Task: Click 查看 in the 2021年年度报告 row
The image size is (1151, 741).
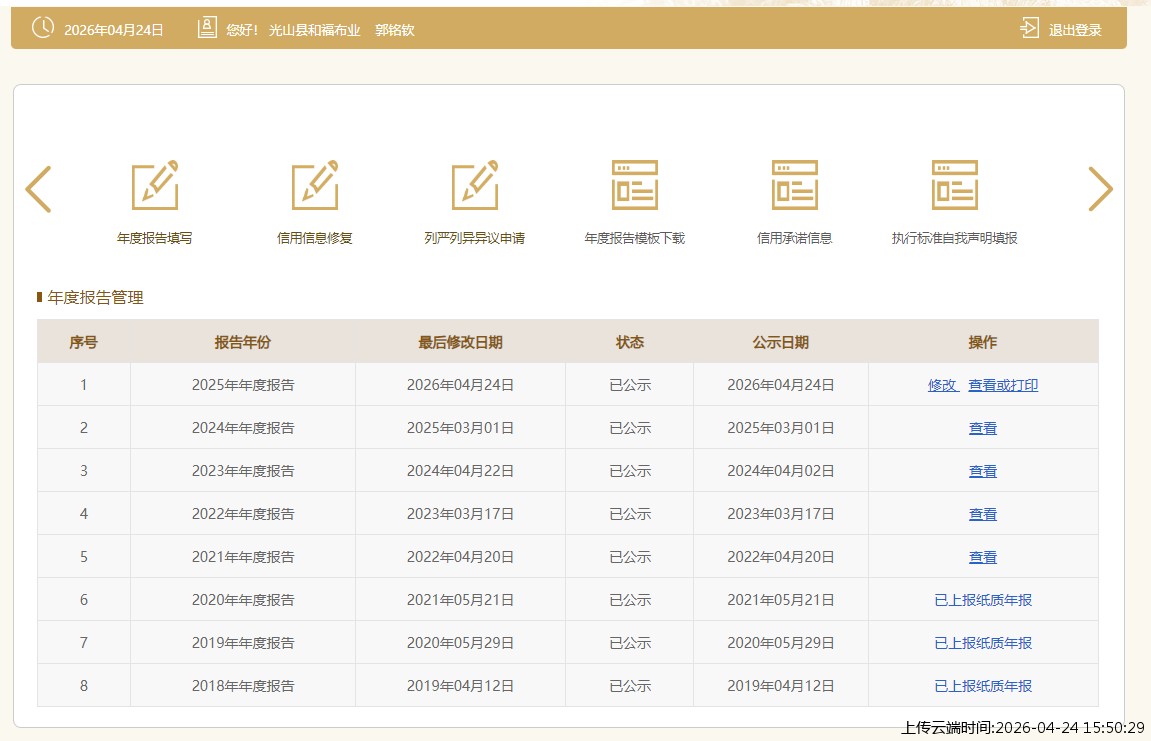Action: click(x=983, y=557)
